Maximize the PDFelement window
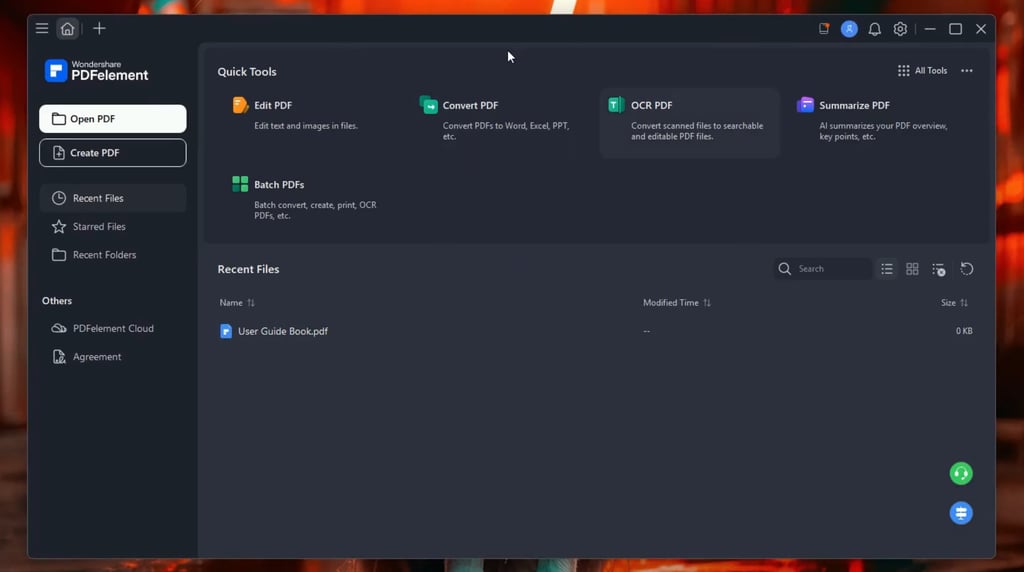The image size is (1024, 572). click(955, 29)
